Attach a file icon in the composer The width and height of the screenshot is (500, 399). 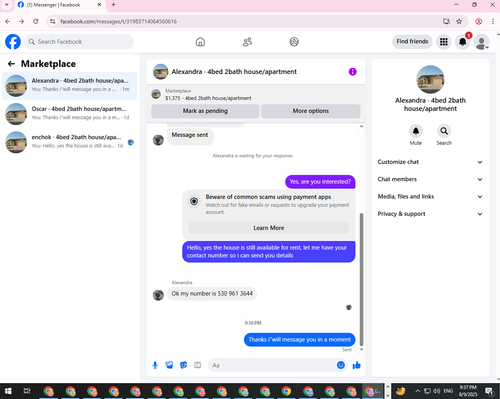[x=169, y=365]
